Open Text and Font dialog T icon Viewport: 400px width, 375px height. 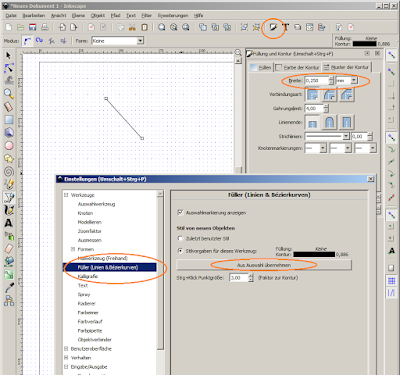tap(286, 27)
